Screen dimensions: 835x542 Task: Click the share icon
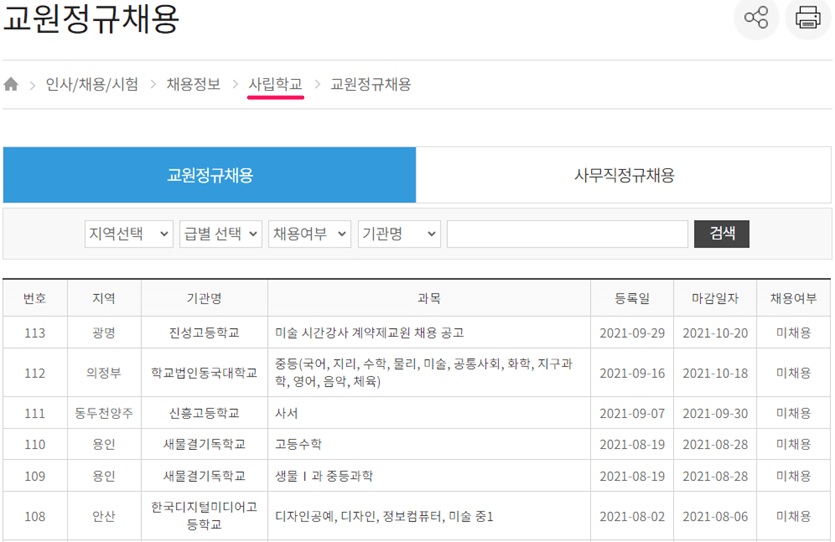(x=756, y=18)
